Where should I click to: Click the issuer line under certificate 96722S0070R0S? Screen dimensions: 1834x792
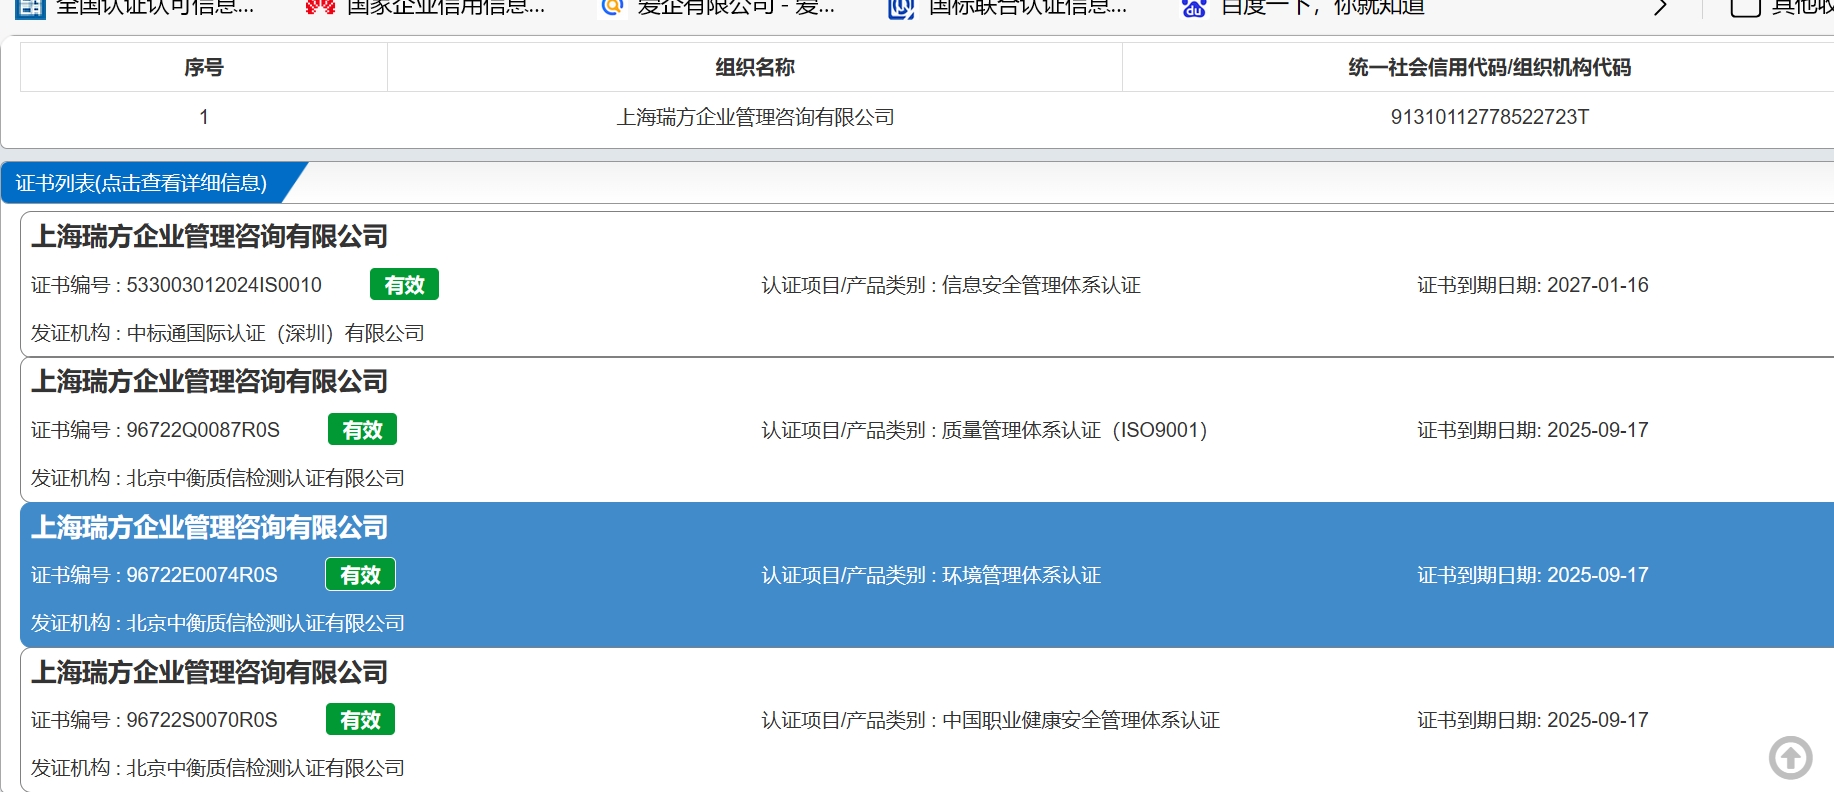[217, 768]
